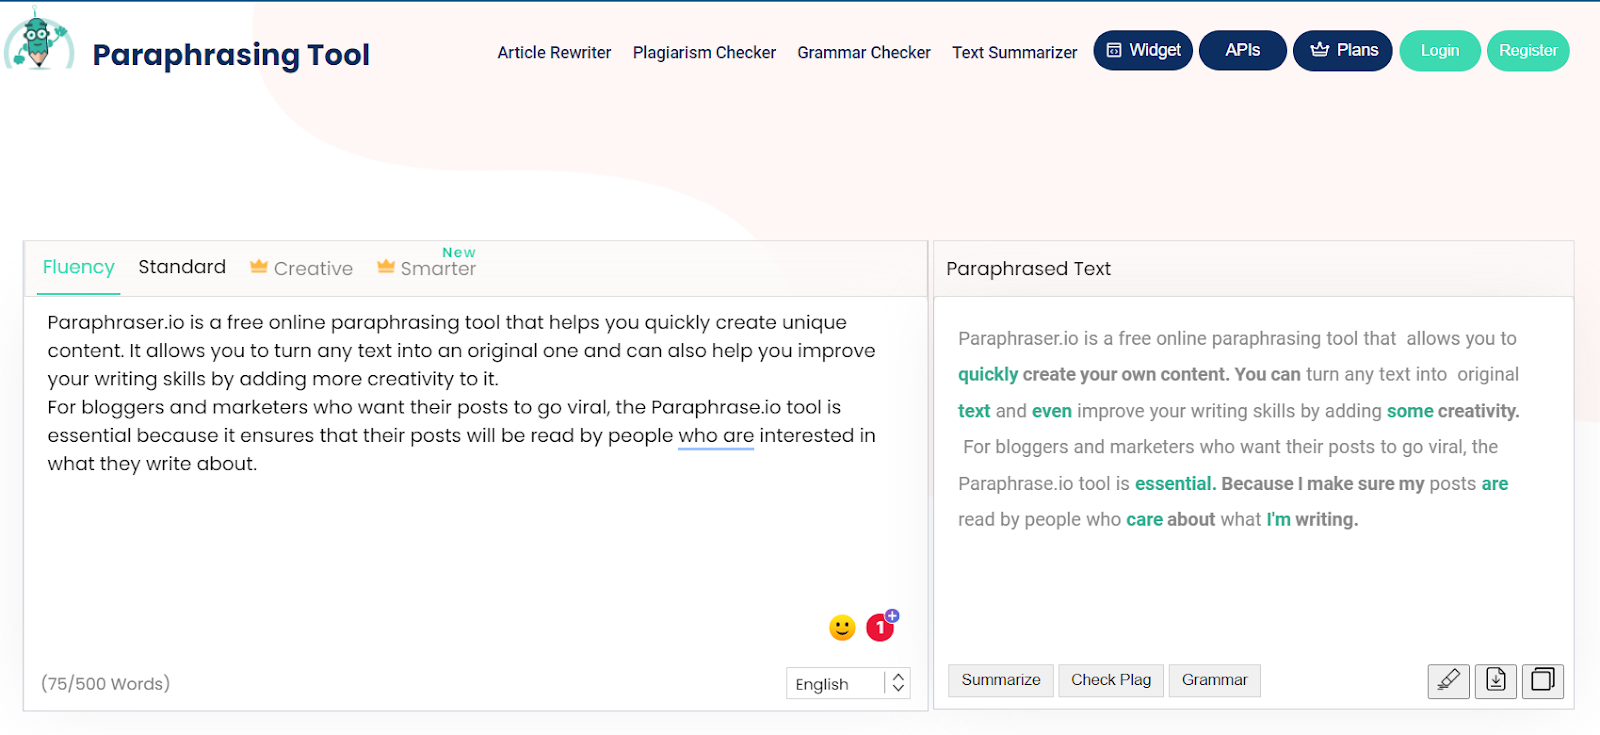Click the Register button

(x=1528, y=51)
